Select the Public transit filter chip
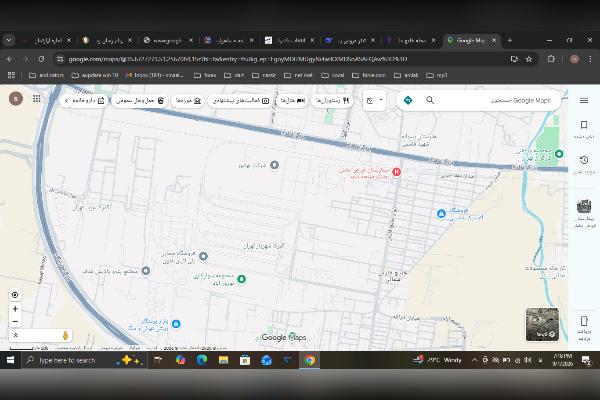 point(140,100)
